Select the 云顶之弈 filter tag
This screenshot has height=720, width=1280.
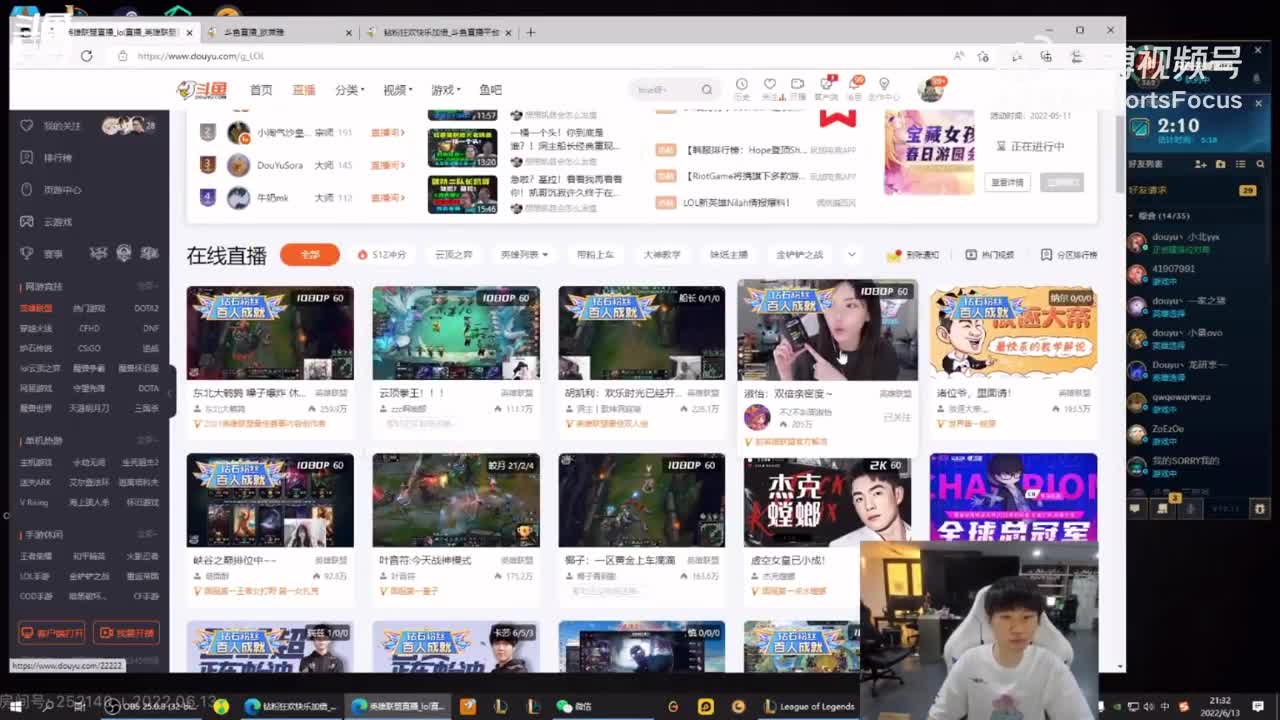(x=453, y=255)
